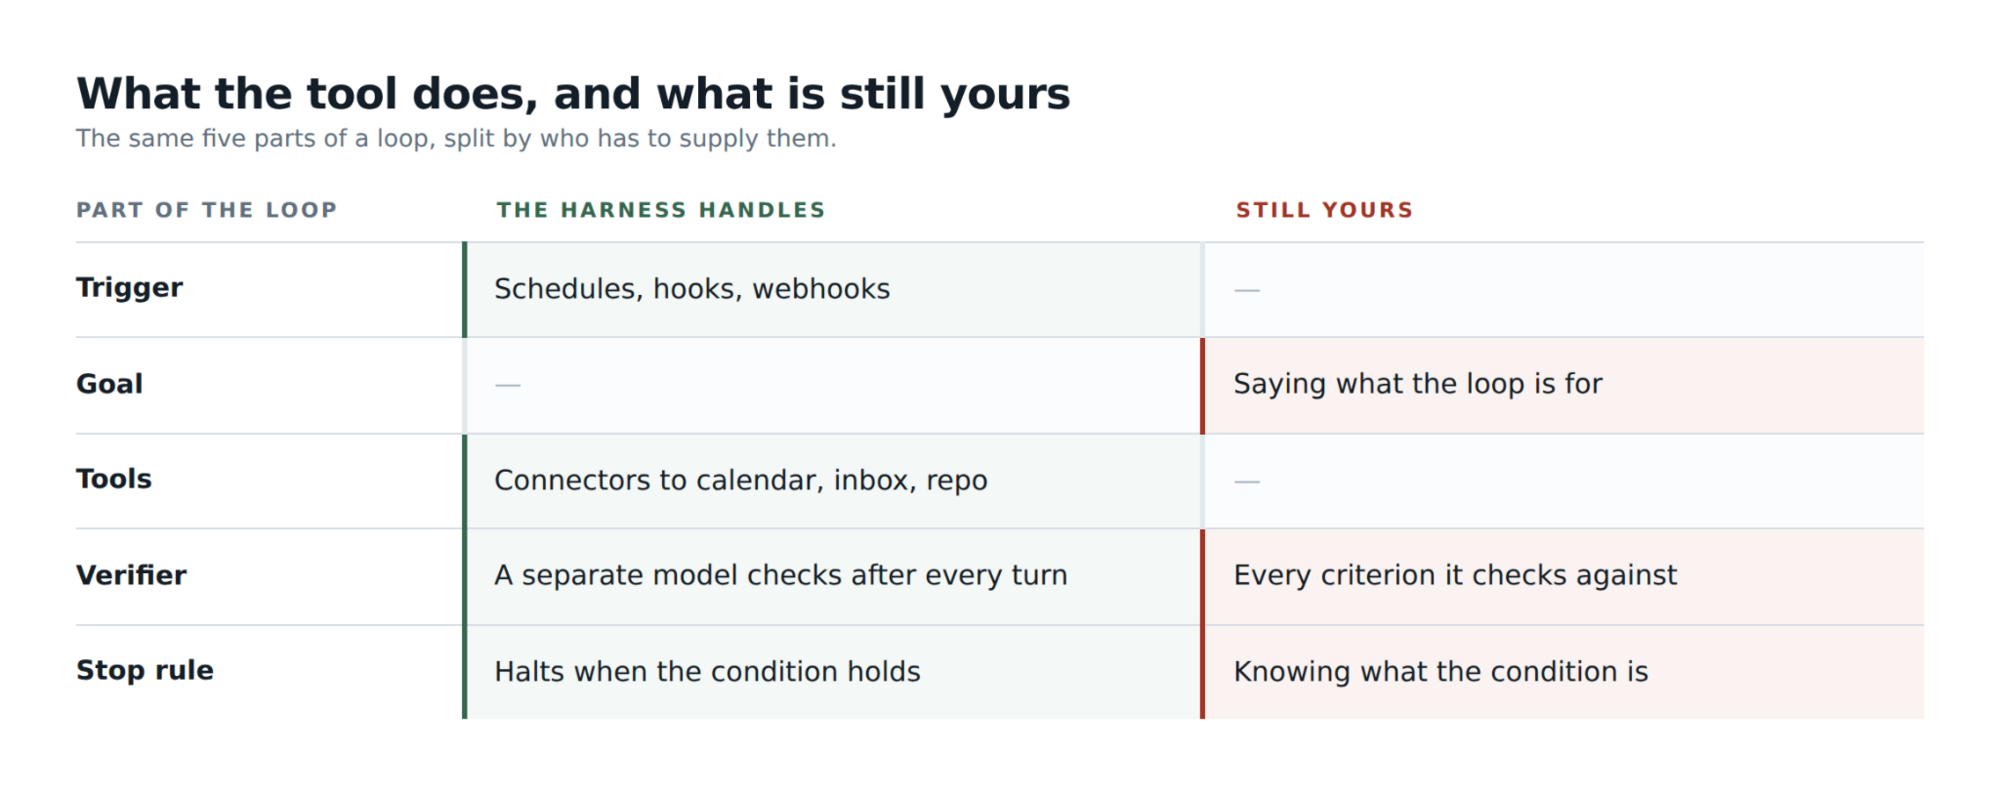Click Halts when the condition holds cell
The height and width of the screenshot is (795, 2000).
click(834, 672)
